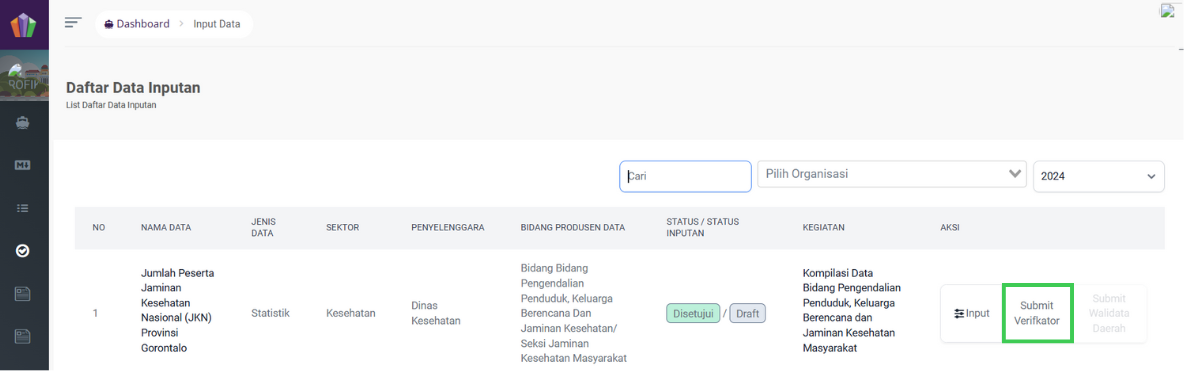Toggle the sidebar with the hamburger menu icon
The width and height of the screenshot is (1187, 371).
pyautogui.click(x=73, y=22)
